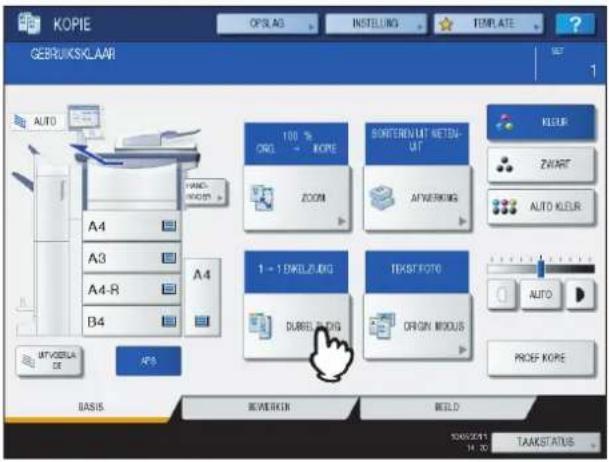Switch to the BEWERKEN tab
This screenshot has width=609, height=462.
(x=269, y=407)
